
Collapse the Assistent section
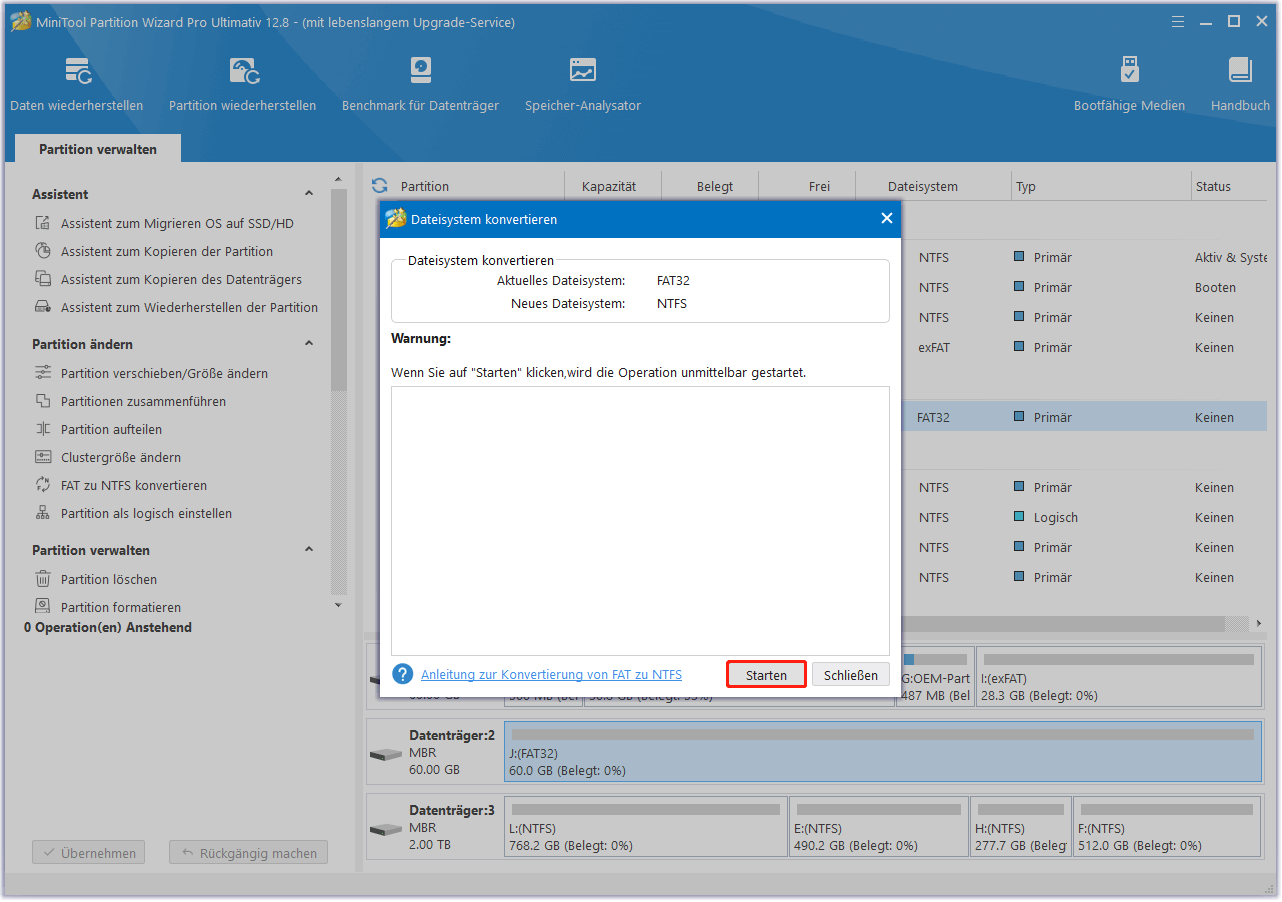309,194
